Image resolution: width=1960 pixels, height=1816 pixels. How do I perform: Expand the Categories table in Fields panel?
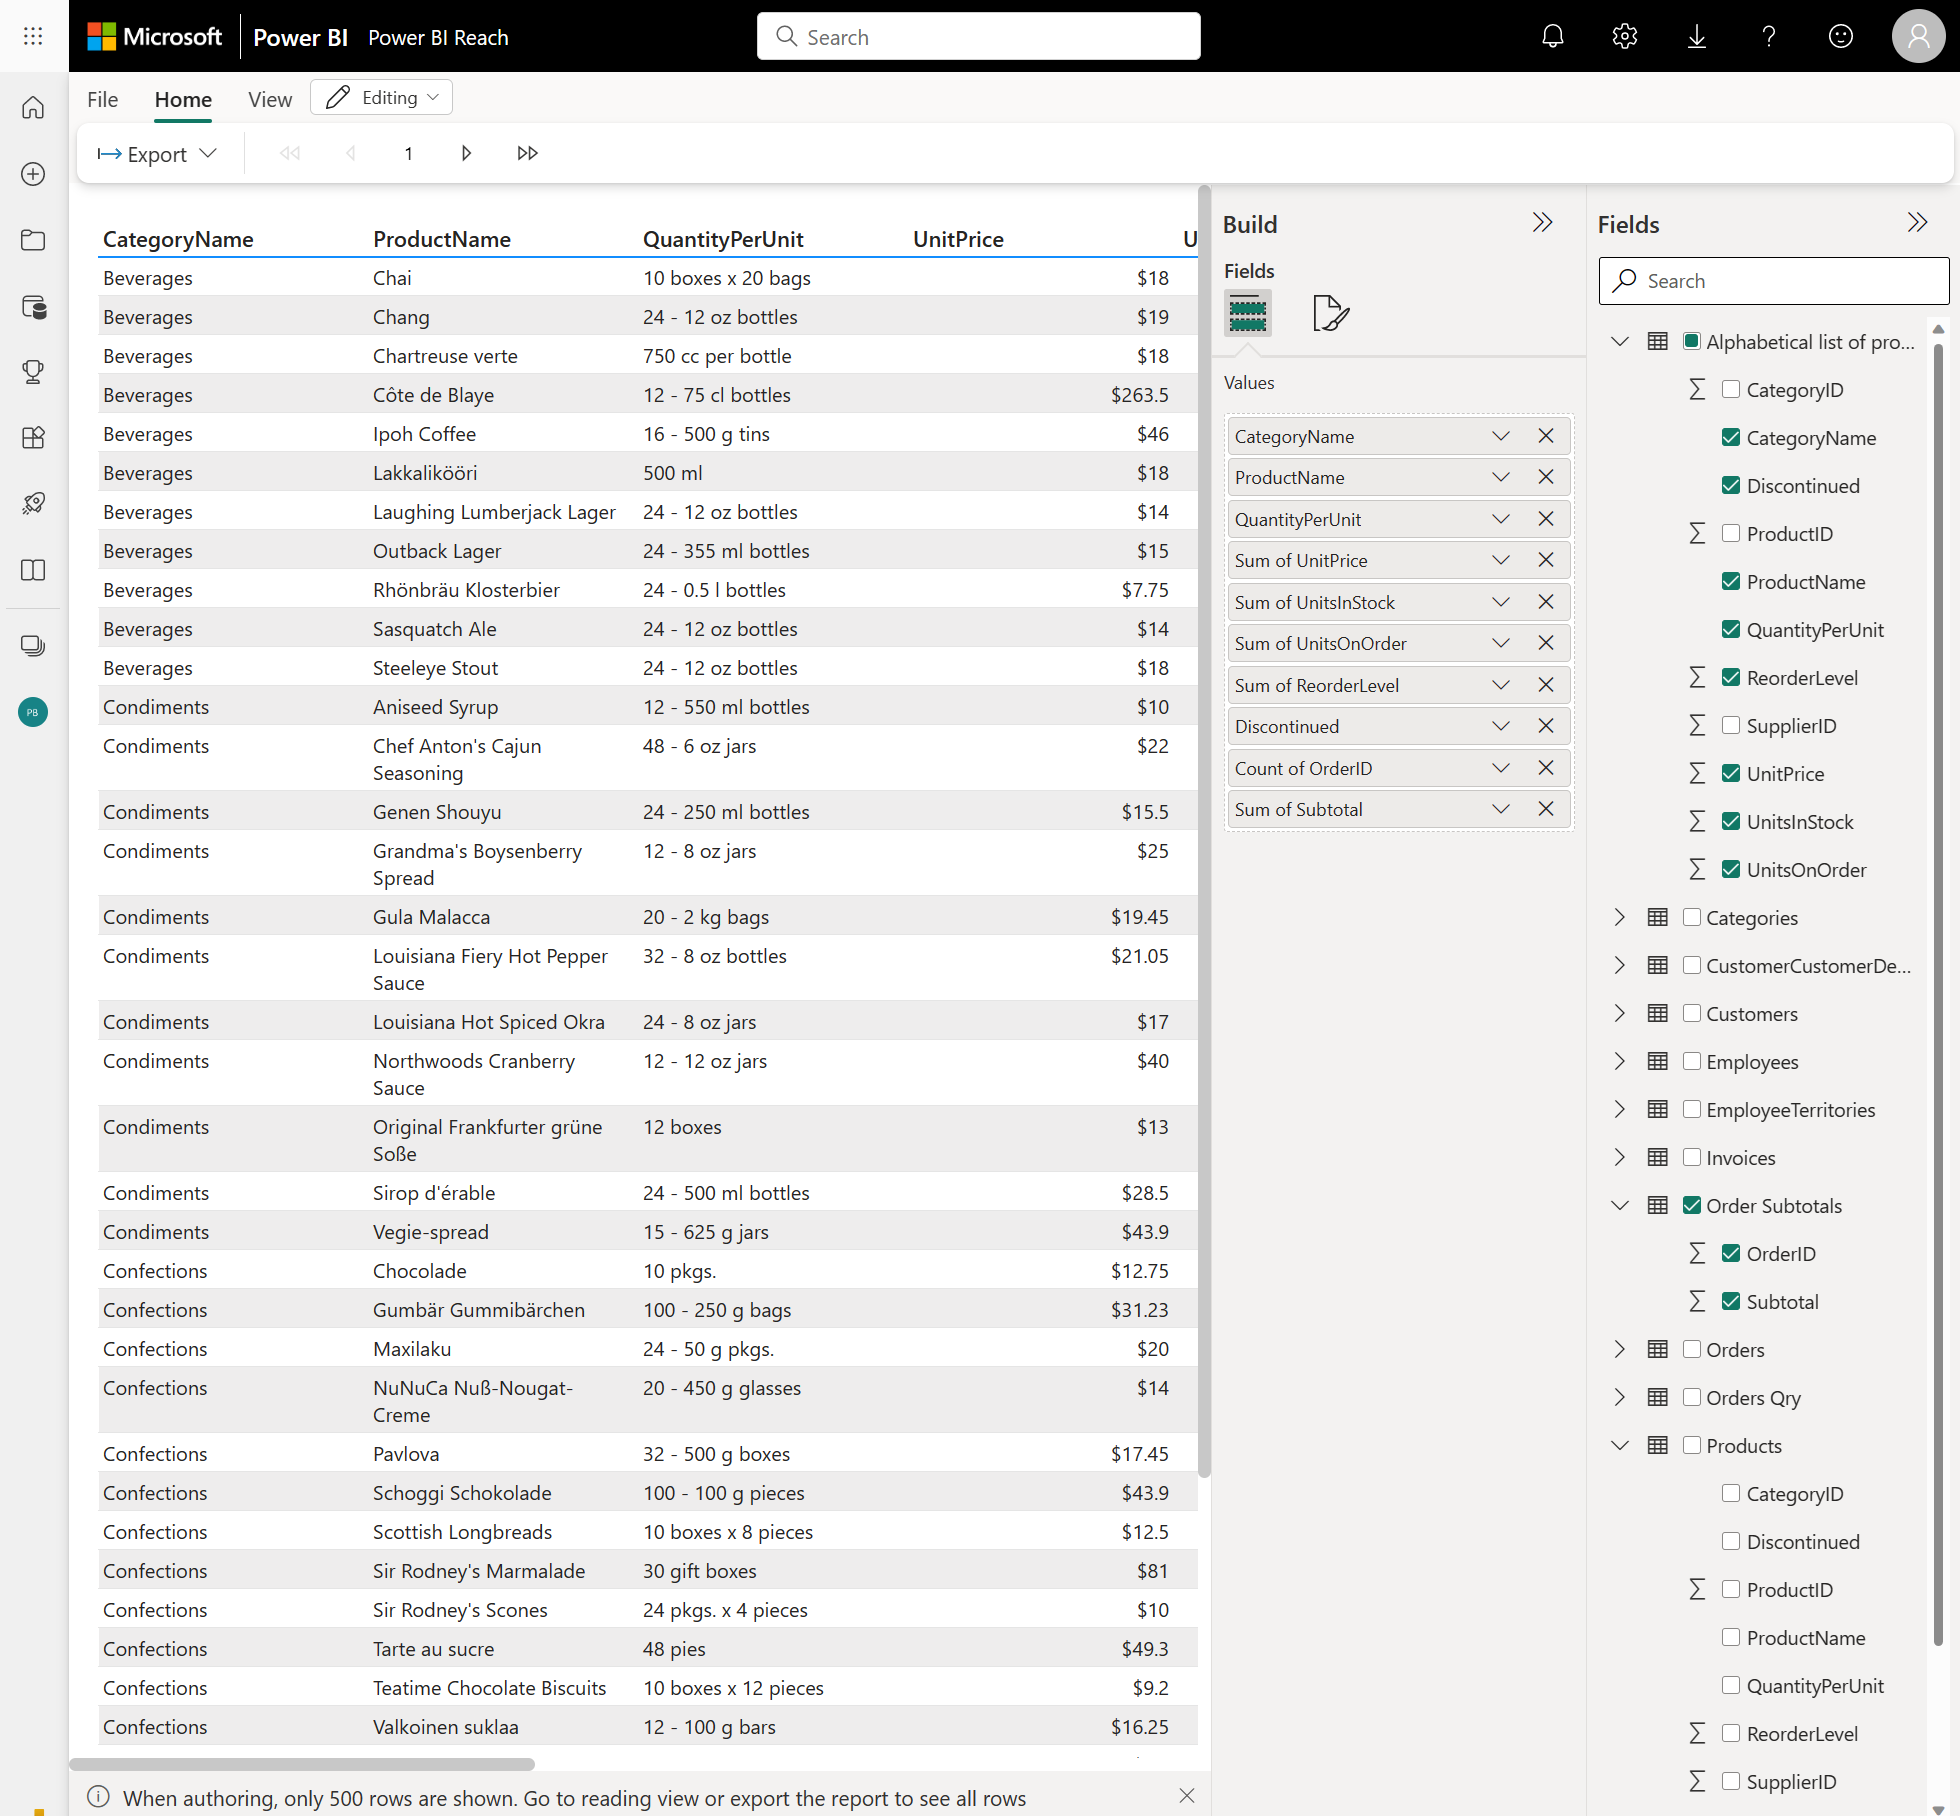coord(1619,917)
